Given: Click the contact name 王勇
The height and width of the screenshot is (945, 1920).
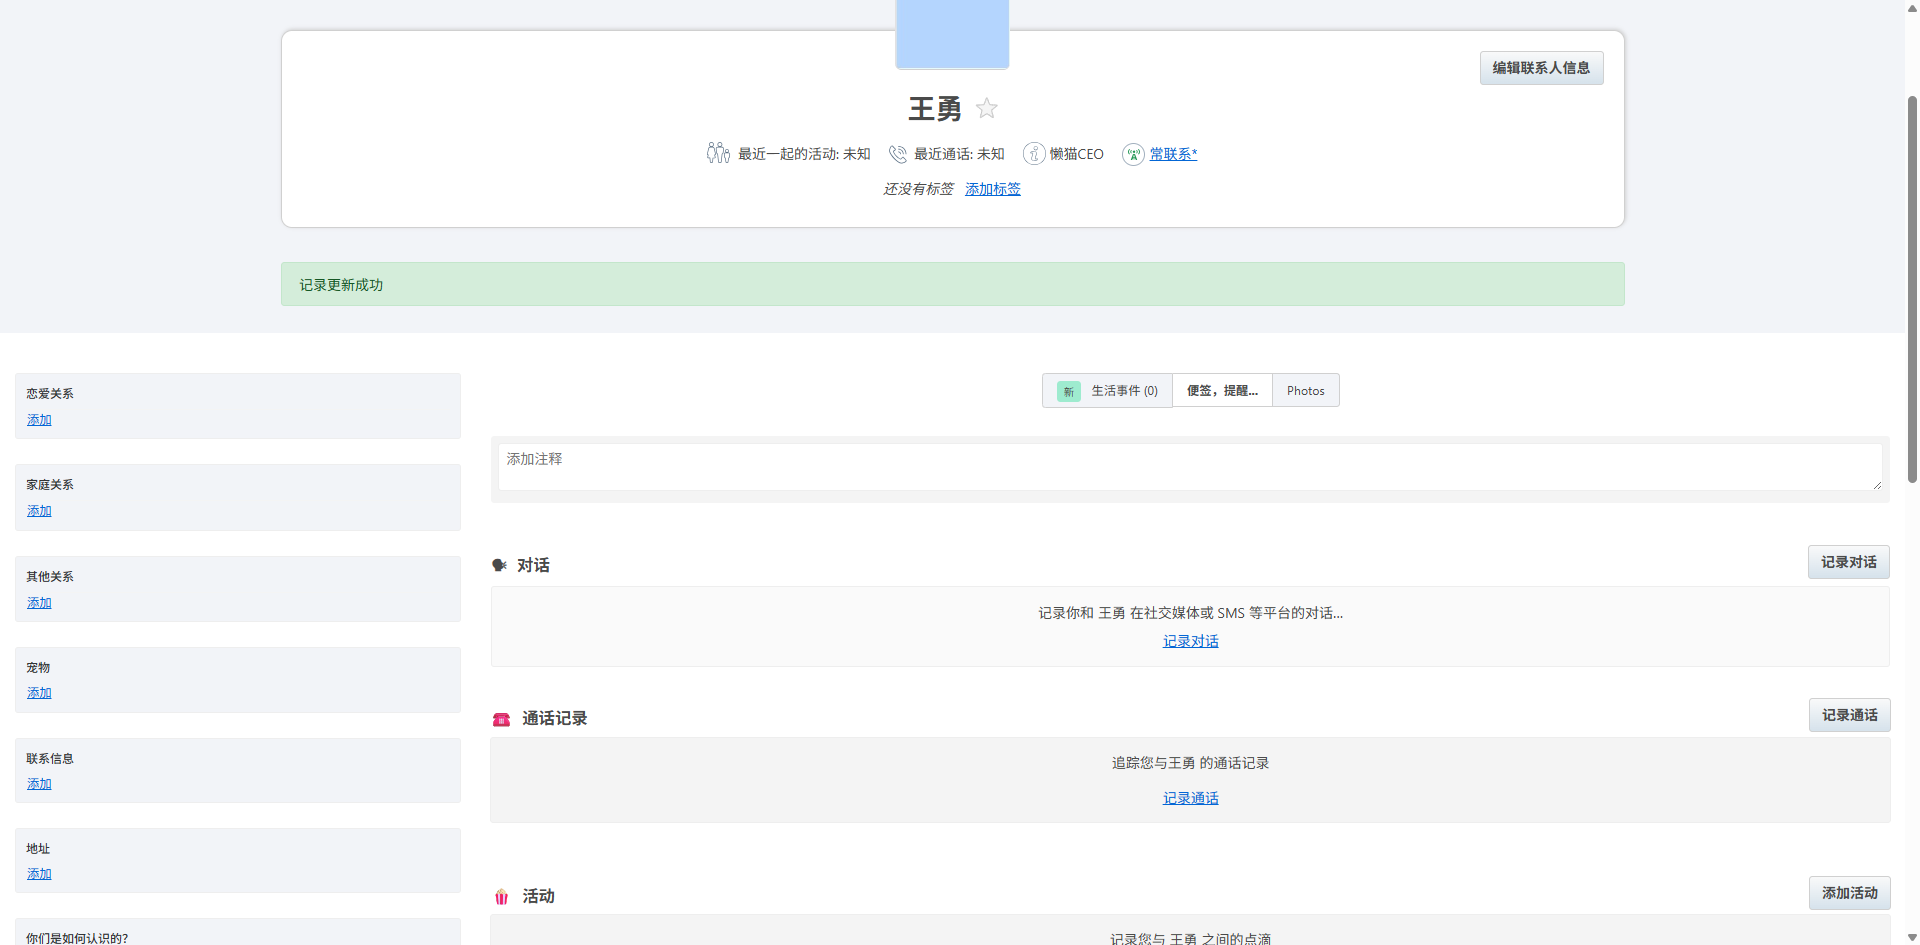Looking at the screenshot, I should (935, 108).
